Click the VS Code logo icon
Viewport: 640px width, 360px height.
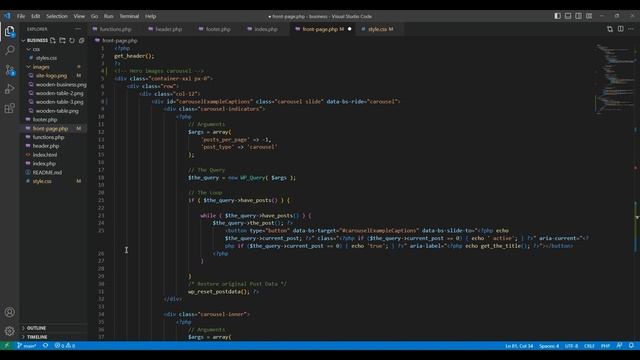(7, 16)
